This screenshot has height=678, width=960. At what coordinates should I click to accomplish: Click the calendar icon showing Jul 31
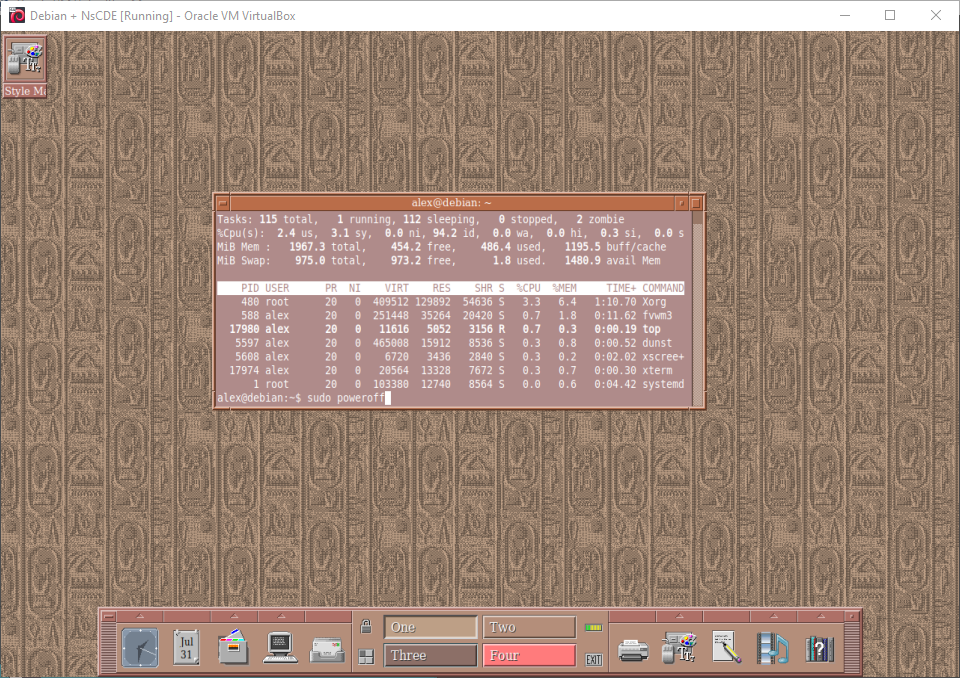pos(187,648)
